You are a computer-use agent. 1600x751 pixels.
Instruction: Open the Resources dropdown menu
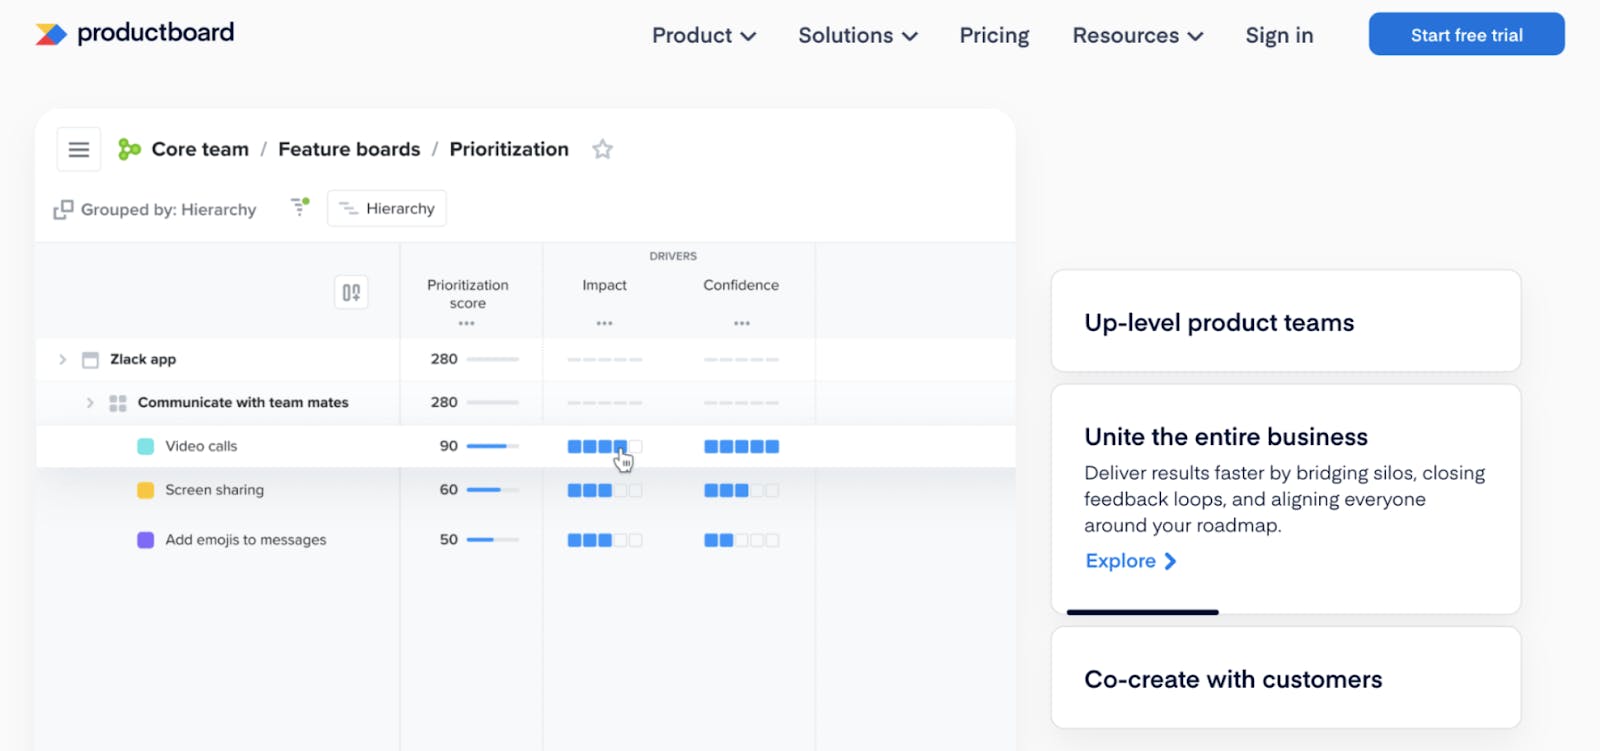pos(1138,35)
